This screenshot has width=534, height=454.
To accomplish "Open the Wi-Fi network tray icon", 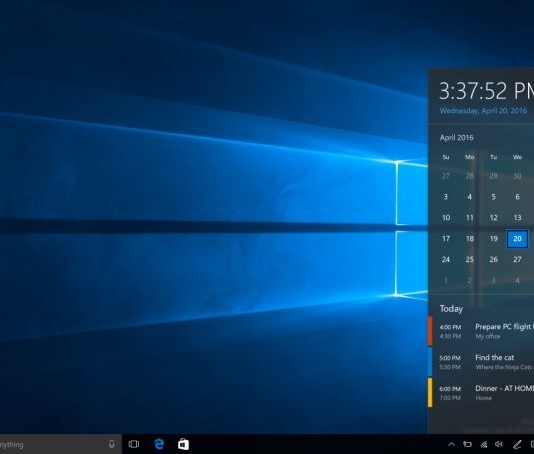I will (x=484, y=444).
